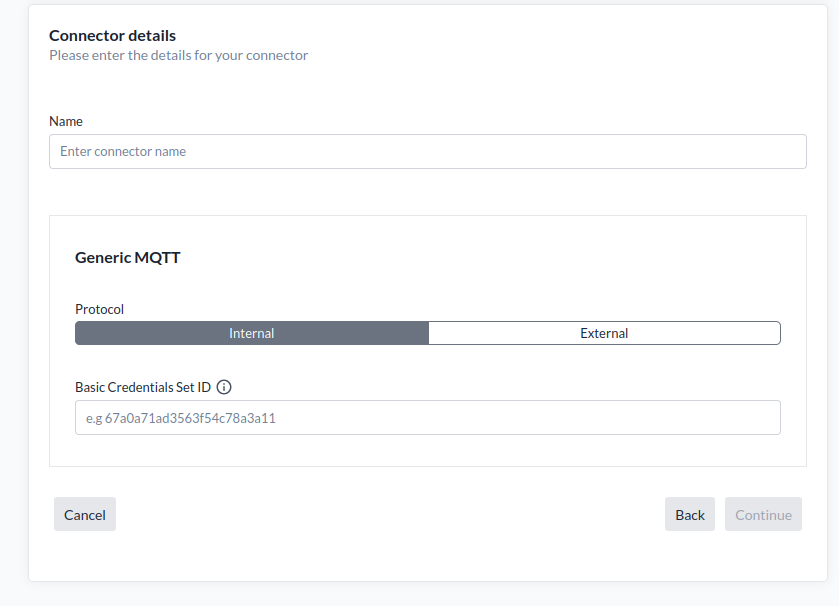The height and width of the screenshot is (606, 839).
Task: Click the "Enter connector name" placeholder text
Action: pos(123,152)
